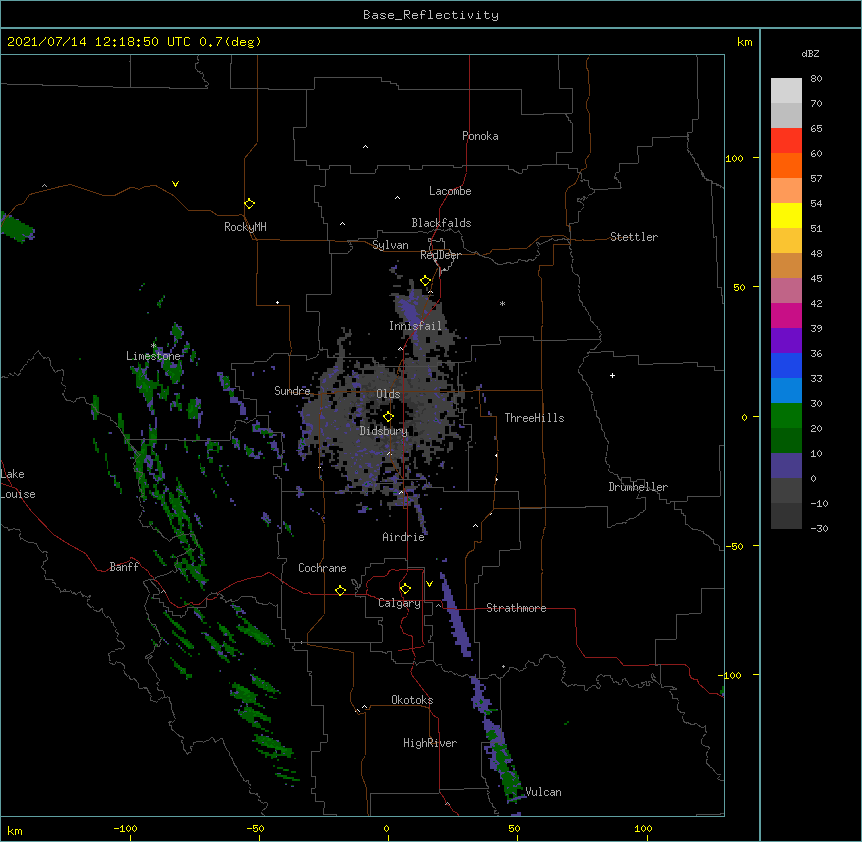Click the Sylvan label on the map

click(390, 245)
